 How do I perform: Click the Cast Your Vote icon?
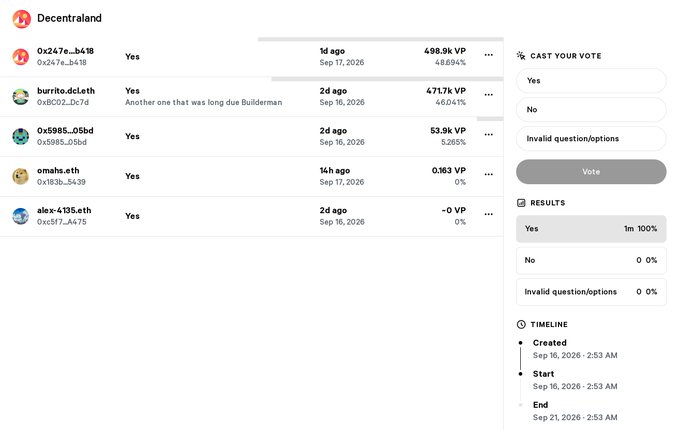[x=521, y=56]
